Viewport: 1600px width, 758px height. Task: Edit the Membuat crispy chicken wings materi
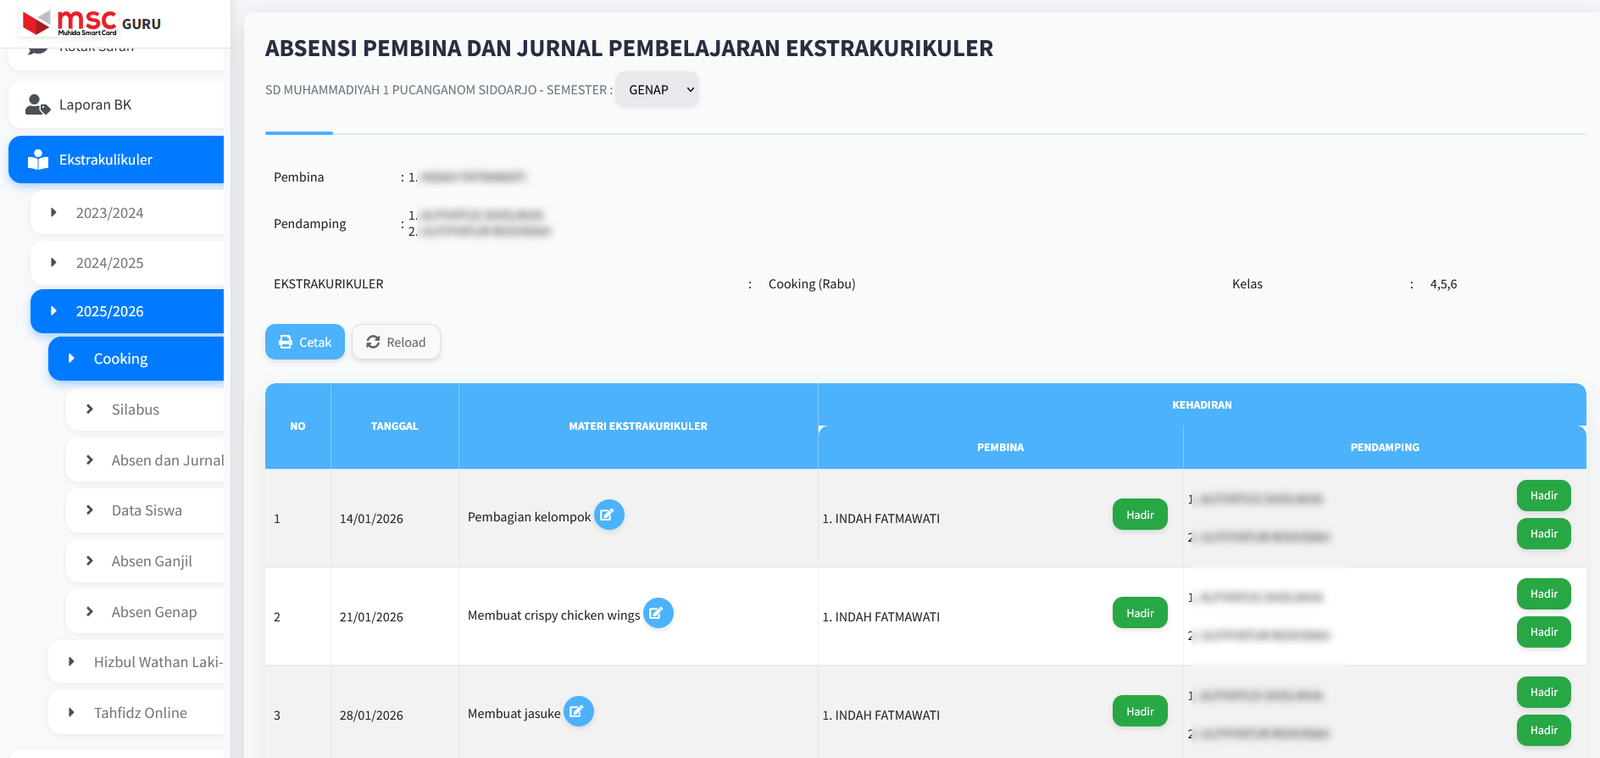point(658,613)
